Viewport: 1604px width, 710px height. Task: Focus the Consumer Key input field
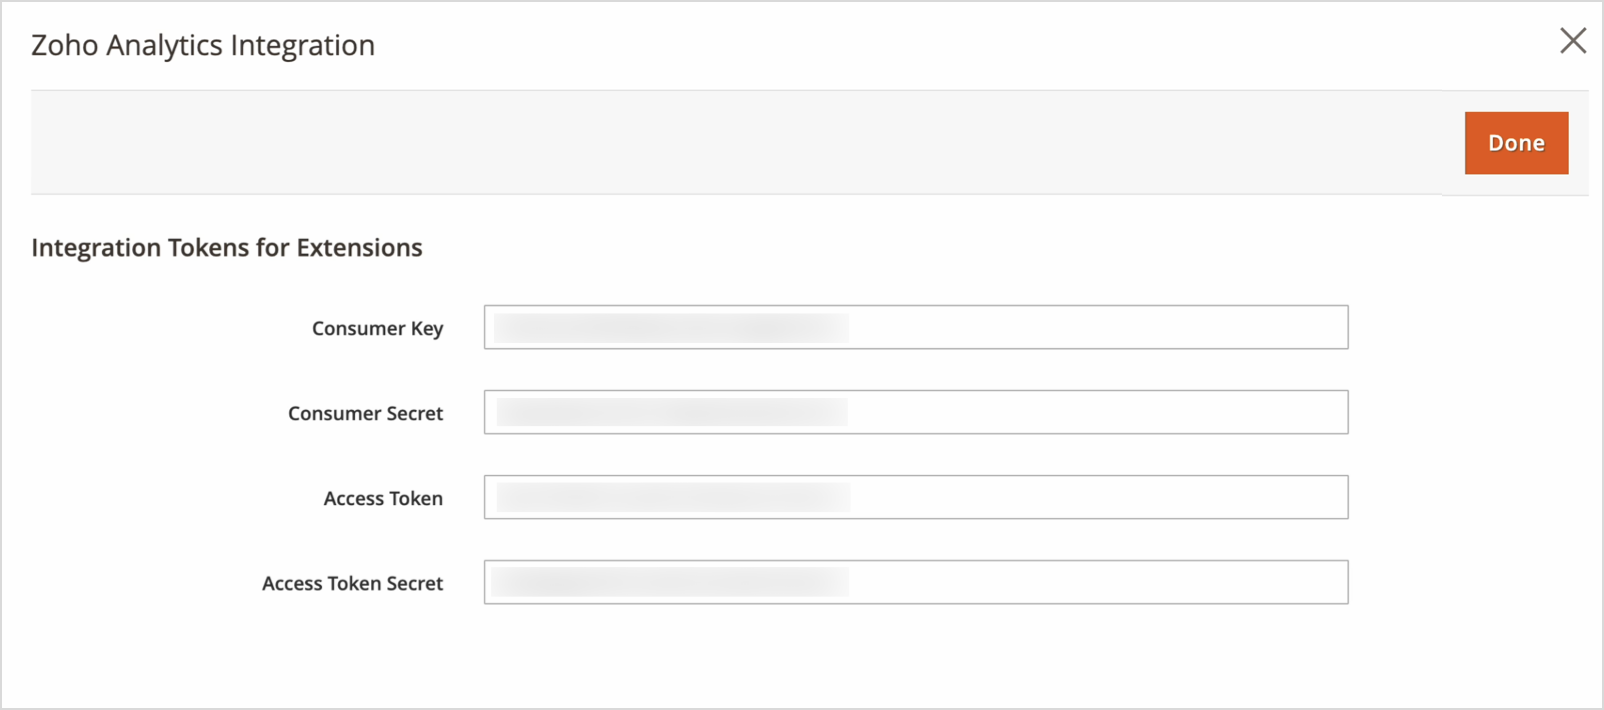coord(915,328)
